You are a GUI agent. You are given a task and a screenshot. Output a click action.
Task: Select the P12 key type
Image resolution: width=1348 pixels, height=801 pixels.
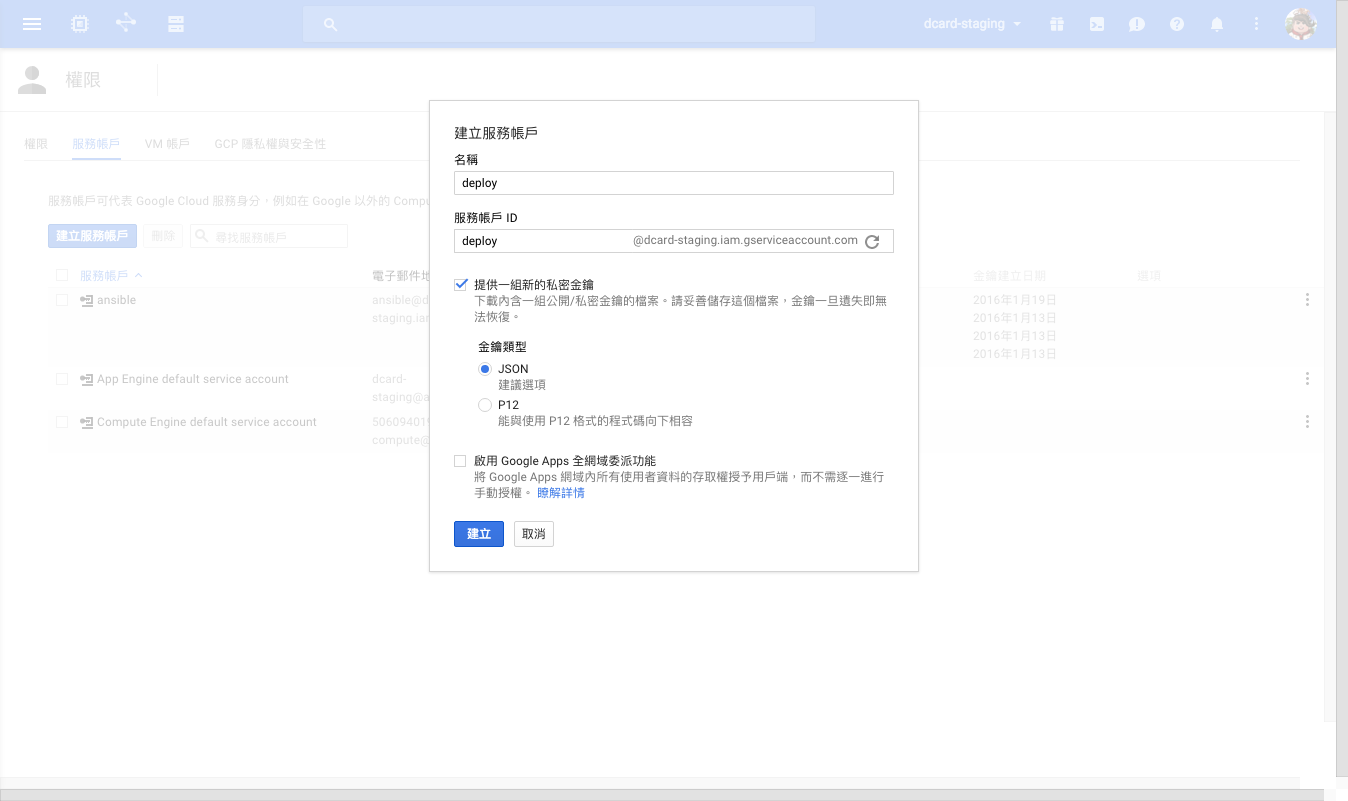(x=485, y=405)
